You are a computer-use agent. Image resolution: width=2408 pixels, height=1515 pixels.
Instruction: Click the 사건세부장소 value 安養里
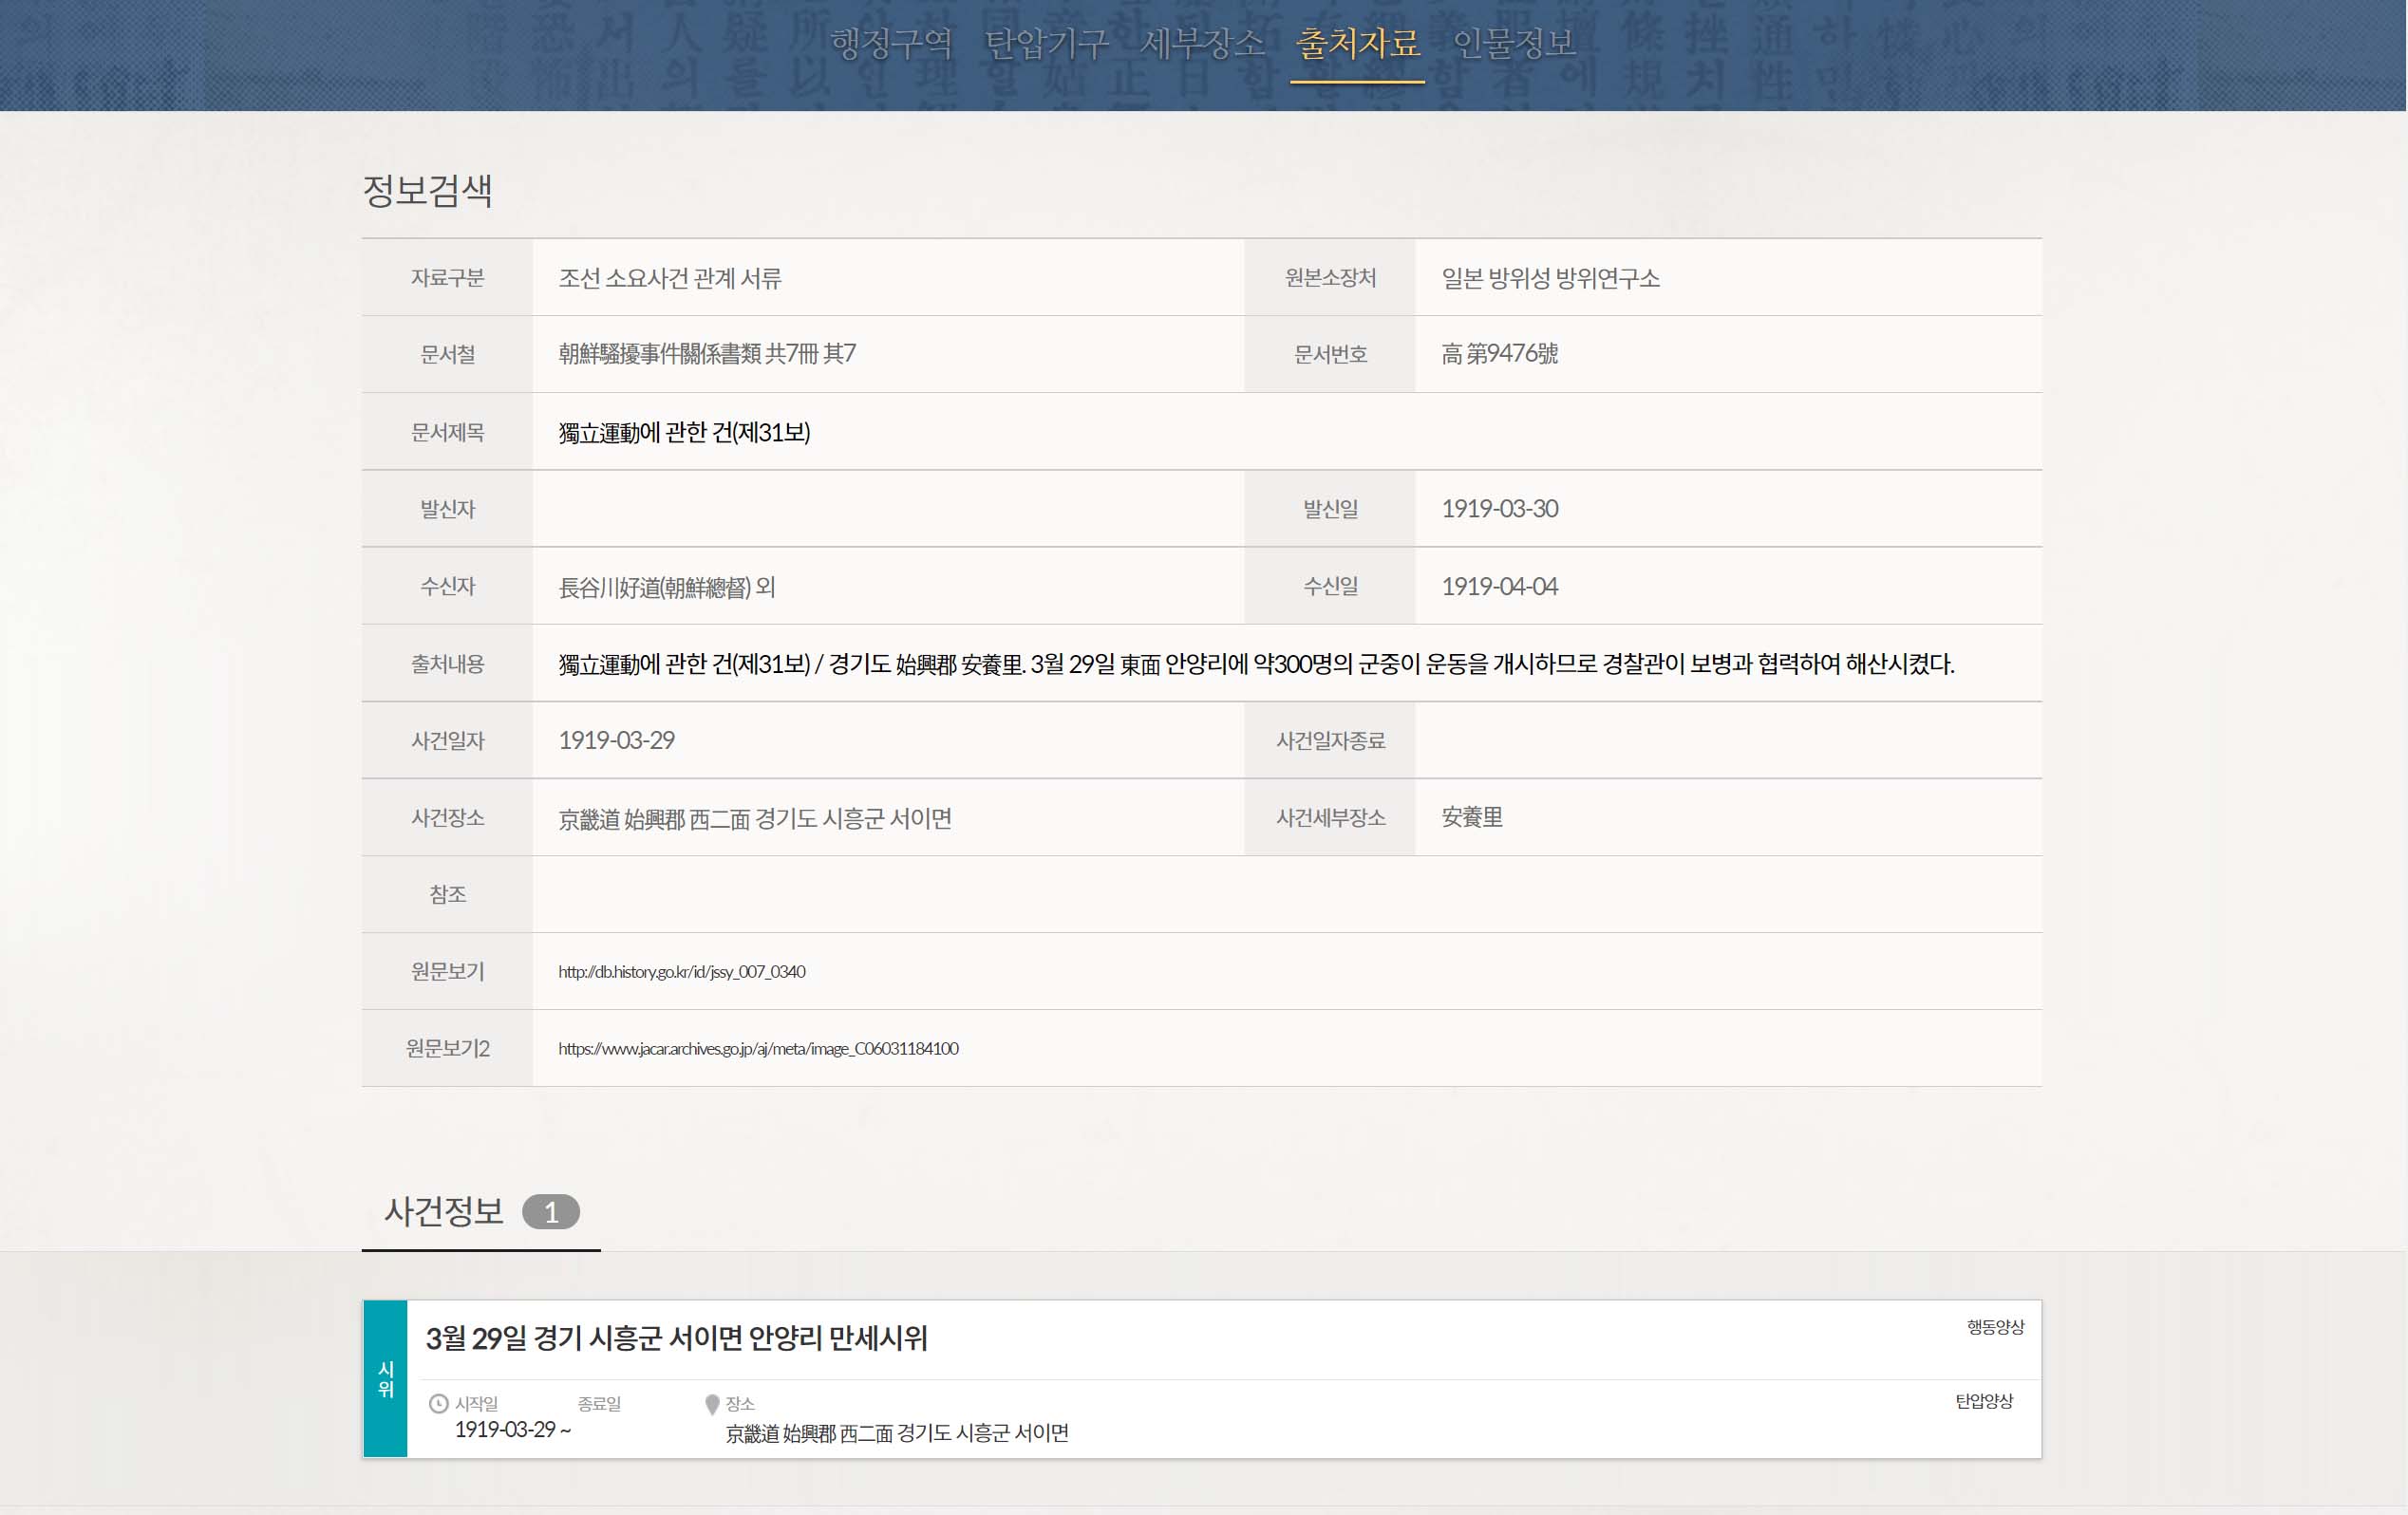1471,817
